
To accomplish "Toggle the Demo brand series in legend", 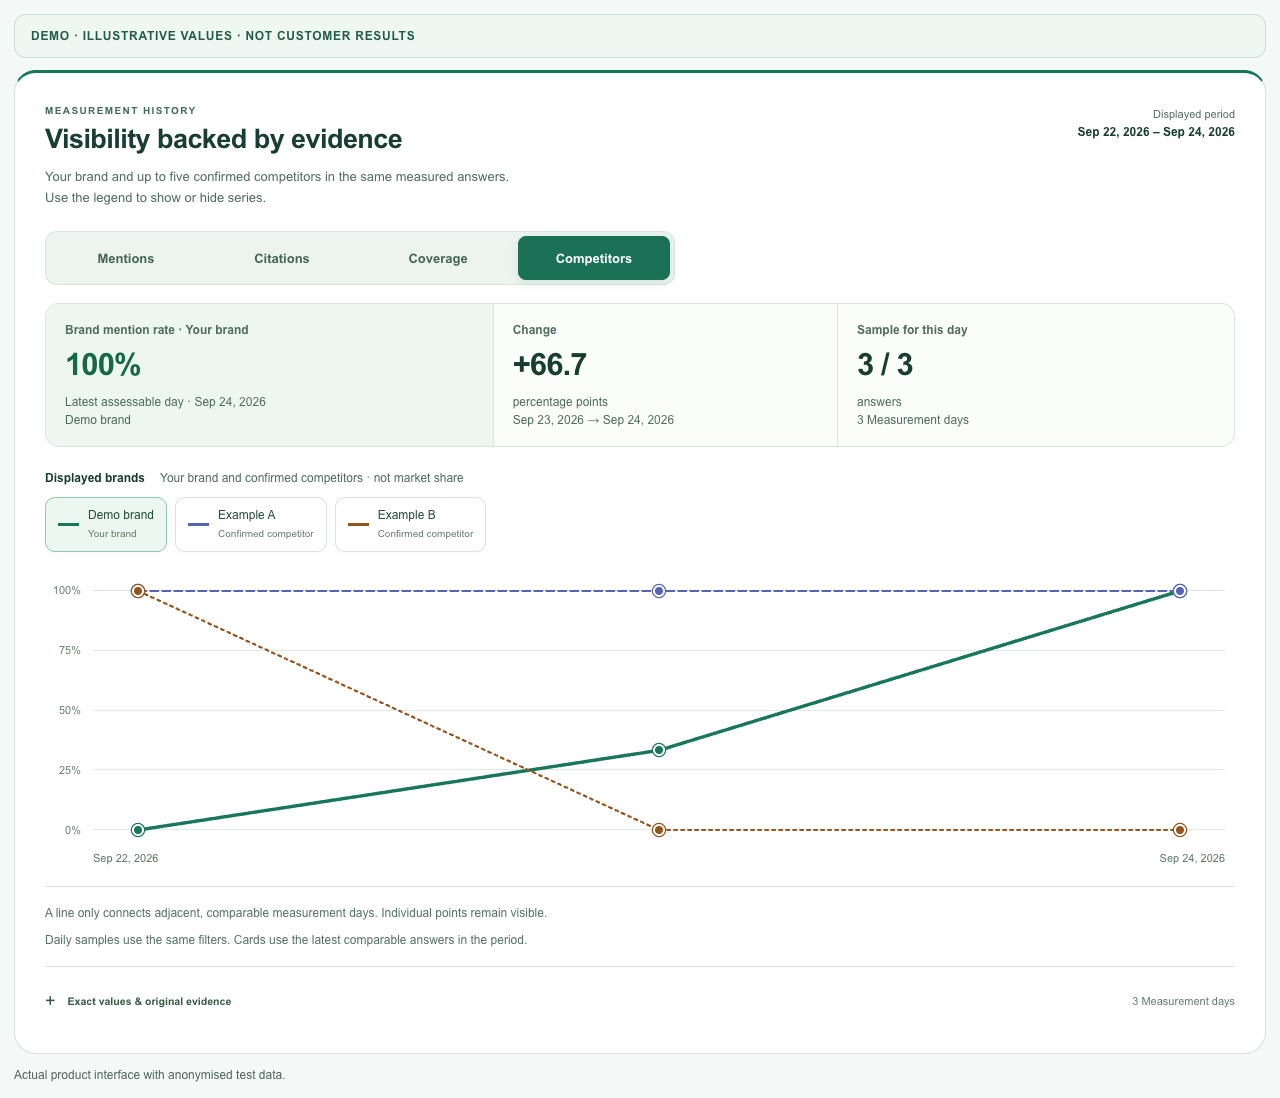I will [106, 524].
